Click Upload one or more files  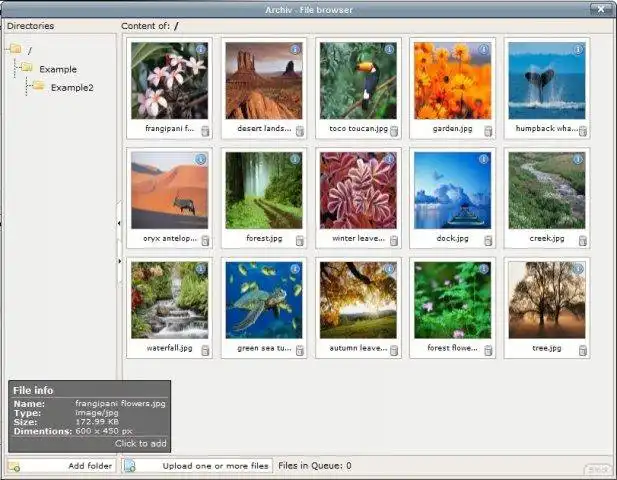197,466
